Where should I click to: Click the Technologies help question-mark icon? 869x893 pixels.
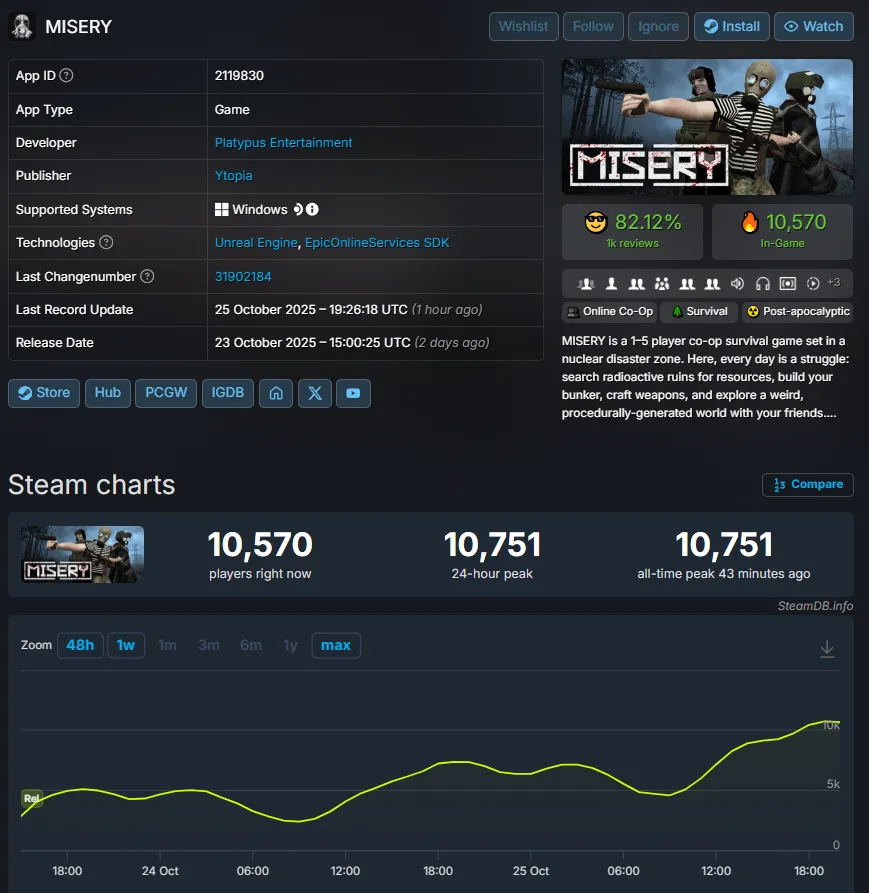pos(106,242)
